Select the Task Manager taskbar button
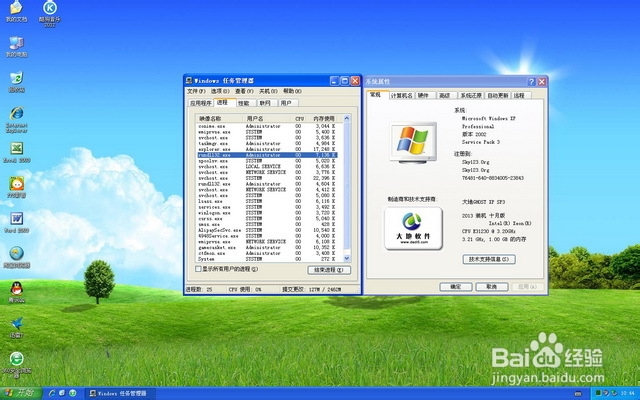The height and width of the screenshot is (400, 640). coord(120,393)
